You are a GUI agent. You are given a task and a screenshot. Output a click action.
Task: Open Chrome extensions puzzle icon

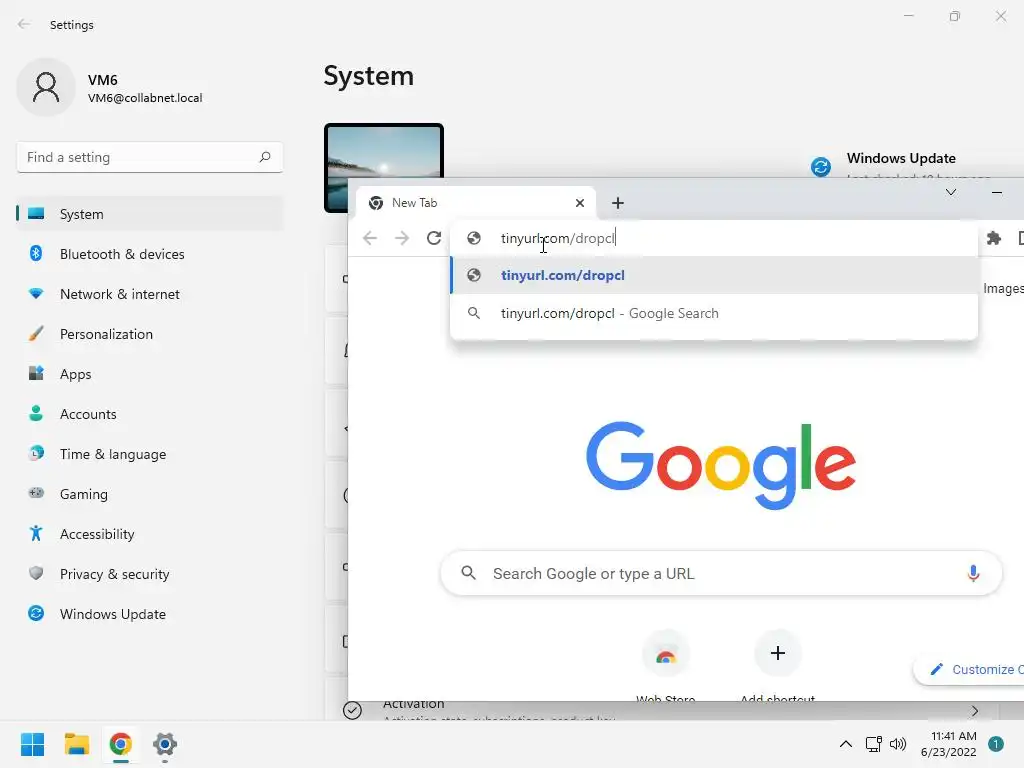994,238
